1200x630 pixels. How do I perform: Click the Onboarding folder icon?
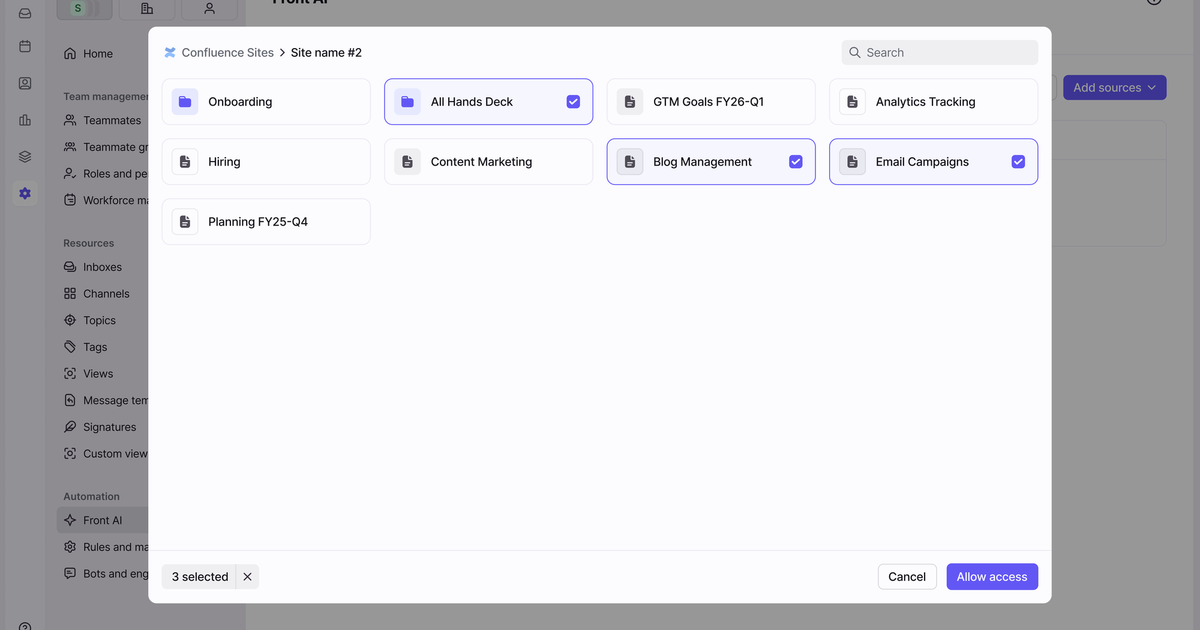185,102
